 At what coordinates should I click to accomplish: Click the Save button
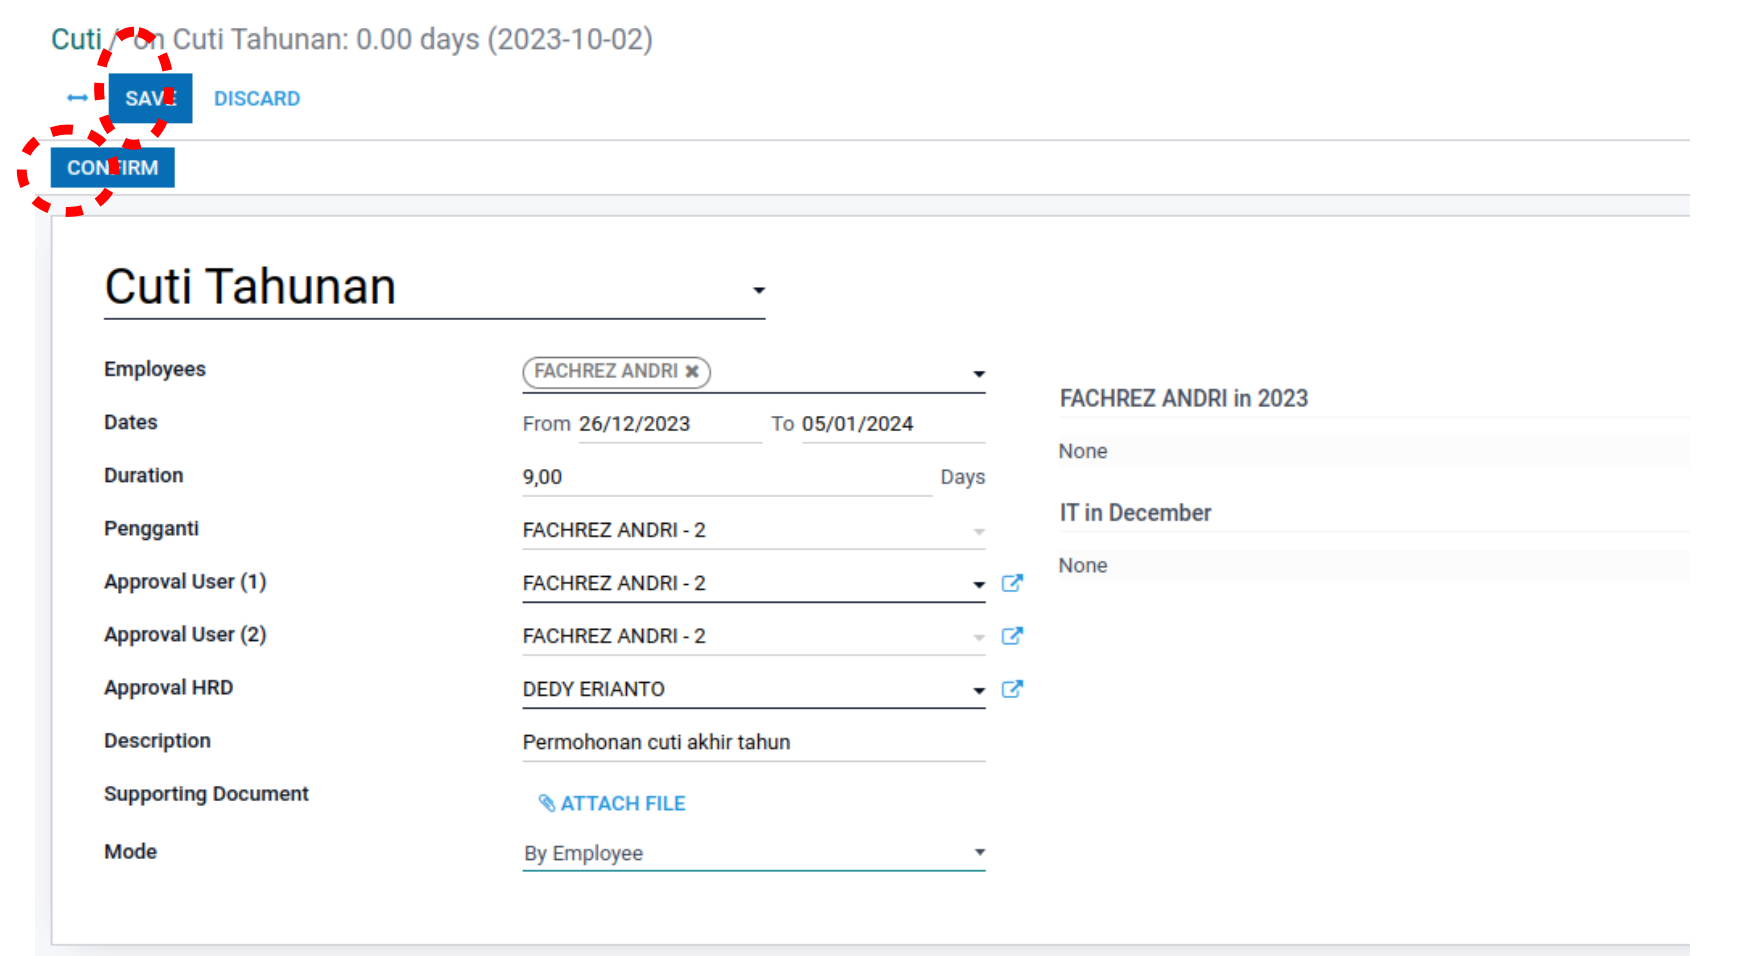pos(150,98)
